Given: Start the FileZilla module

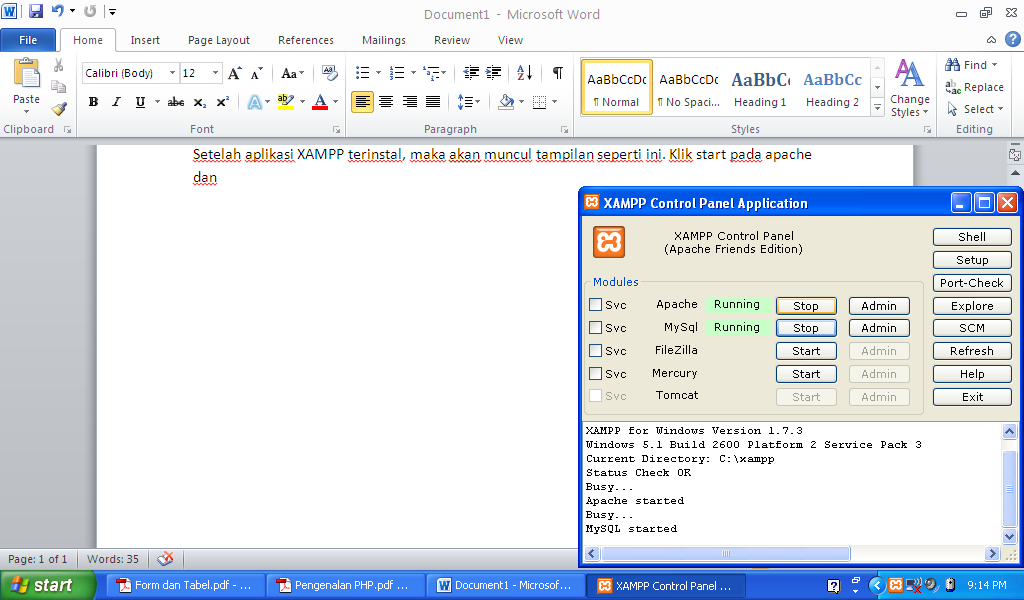Looking at the screenshot, I should (806, 351).
